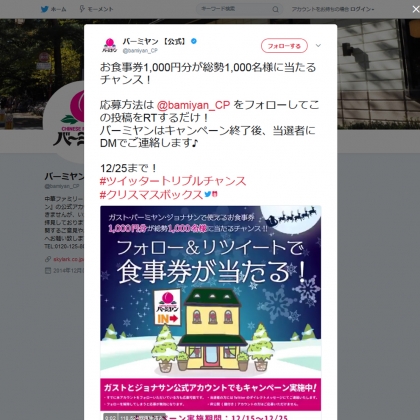Click the link icon beside skylark.co.jp
420x420 pixels.
click(x=48, y=259)
